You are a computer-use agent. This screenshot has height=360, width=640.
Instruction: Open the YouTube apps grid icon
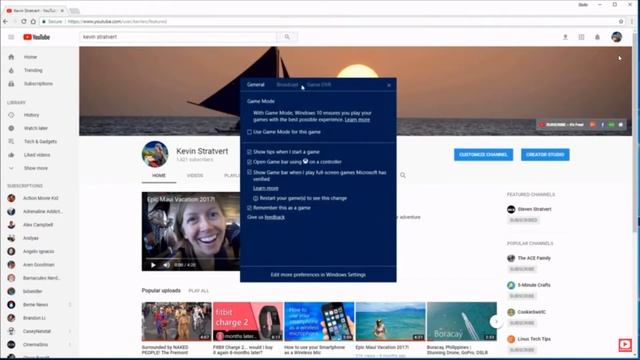tap(581, 37)
